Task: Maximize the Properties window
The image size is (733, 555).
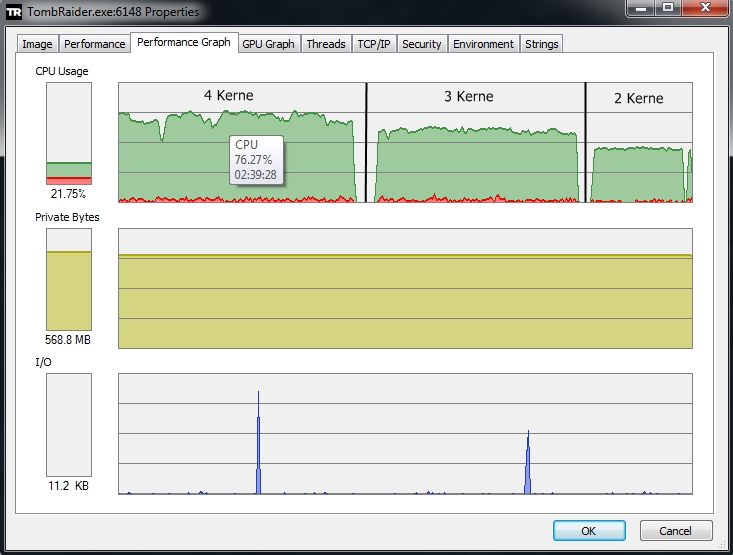Action: pos(668,8)
